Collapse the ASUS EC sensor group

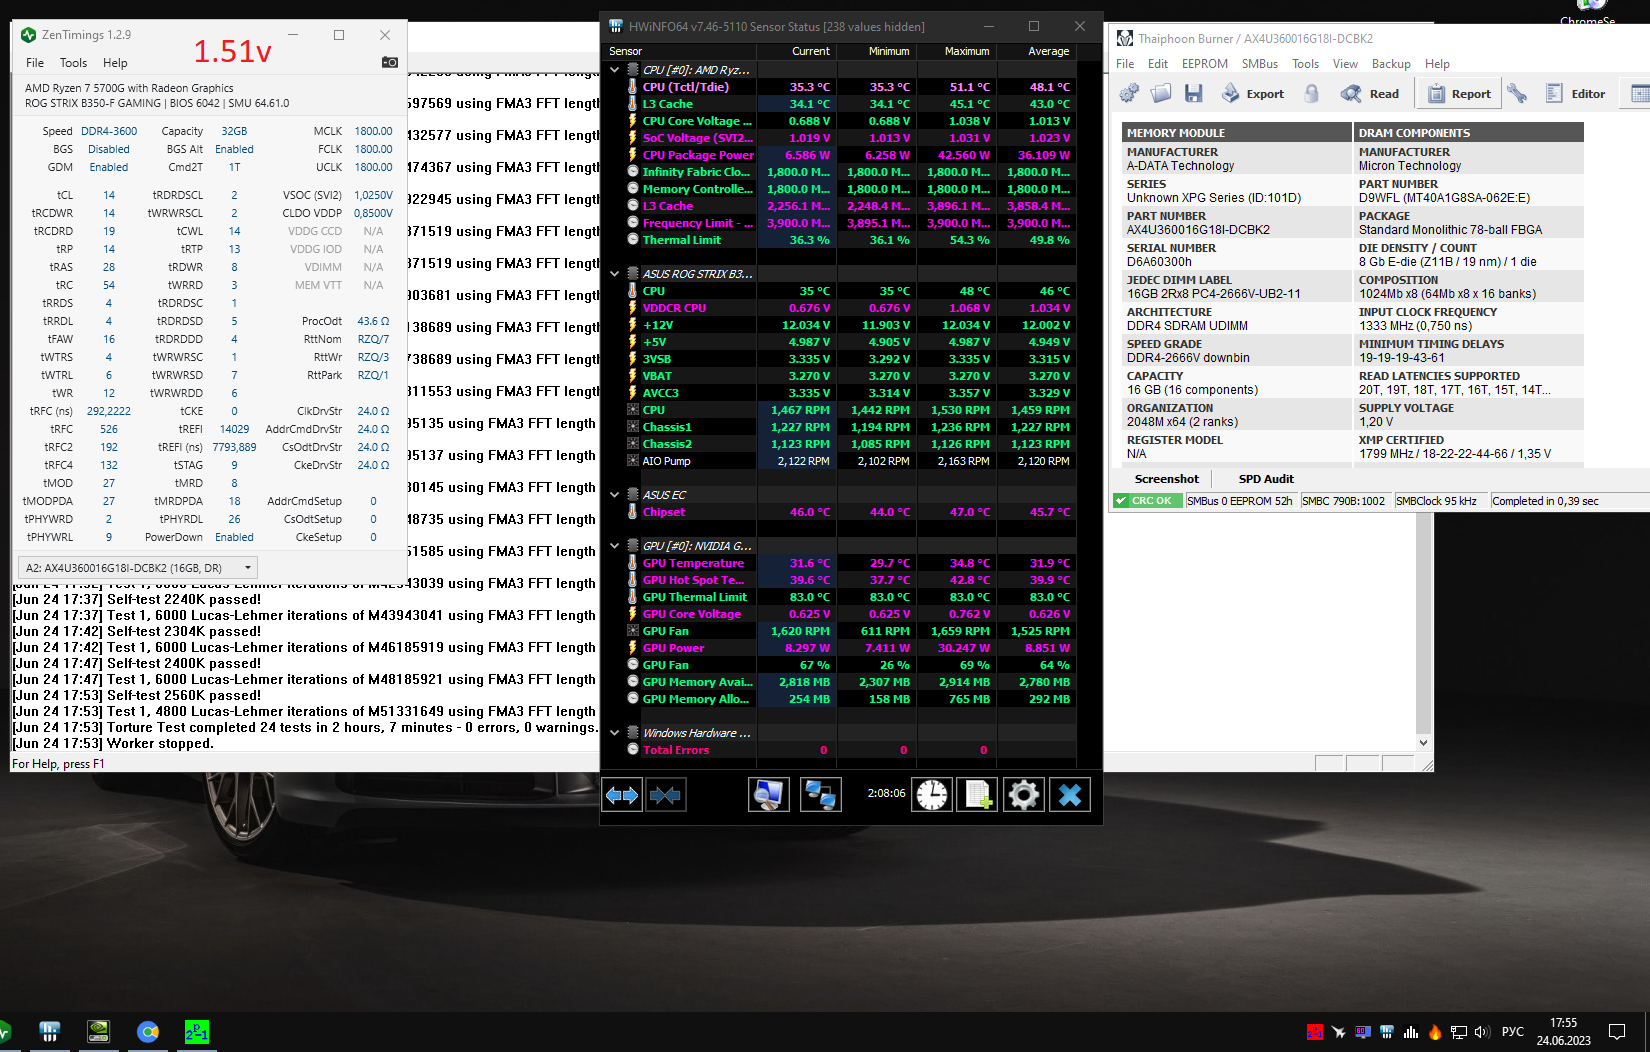coord(615,495)
